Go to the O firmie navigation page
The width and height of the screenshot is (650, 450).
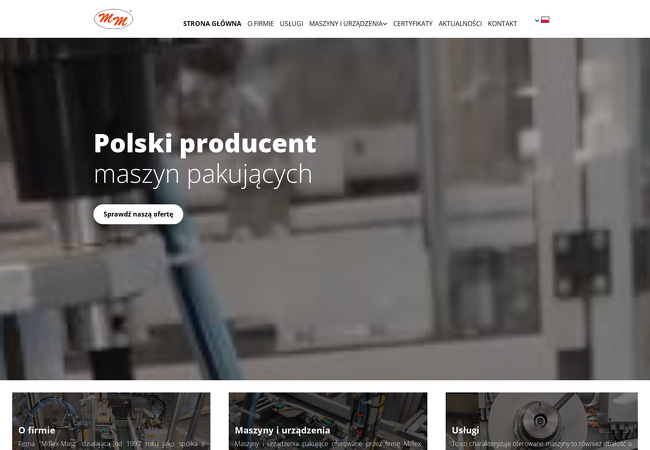click(260, 24)
